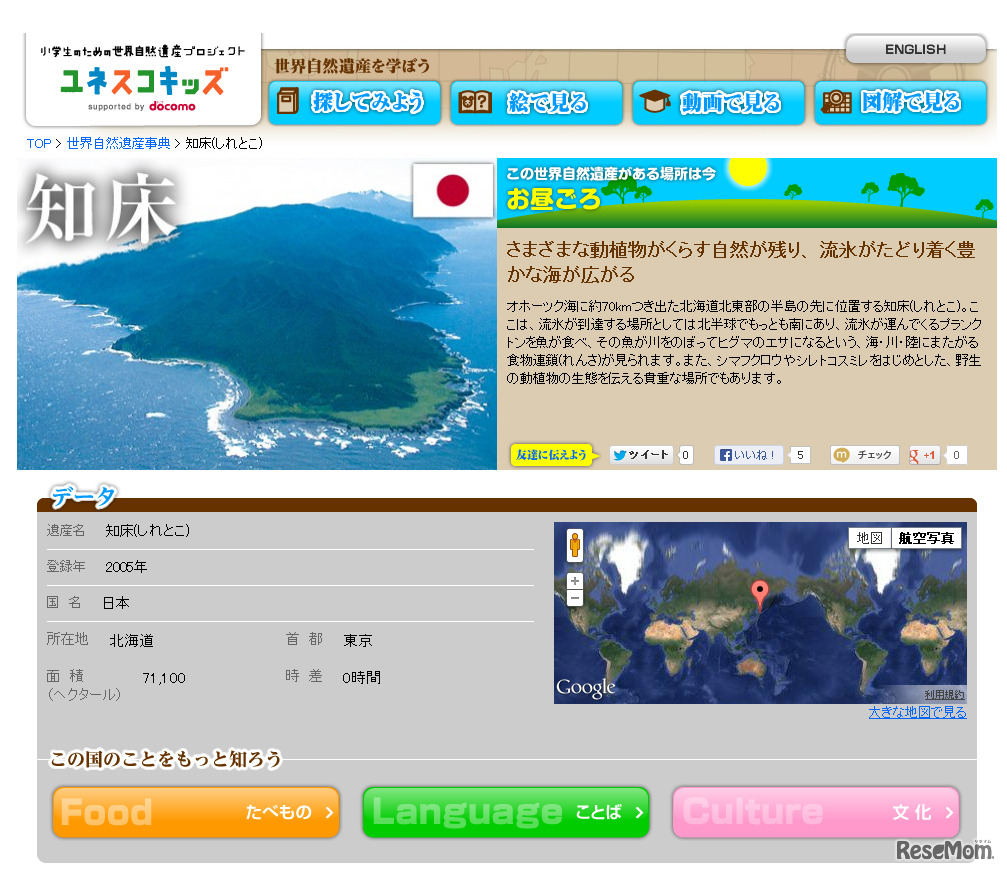1007x873 pixels.
Task: Click the 動画で見る video icon
Action: (x=656, y=102)
